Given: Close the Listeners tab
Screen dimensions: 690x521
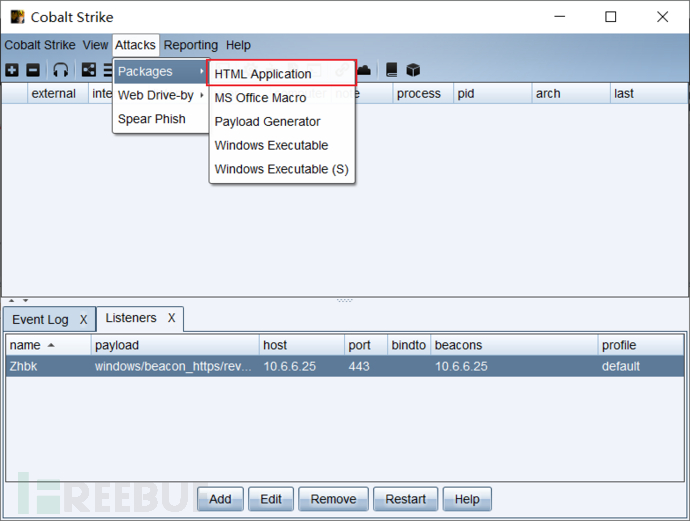Looking at the screenshot, I should coord(172,318).
